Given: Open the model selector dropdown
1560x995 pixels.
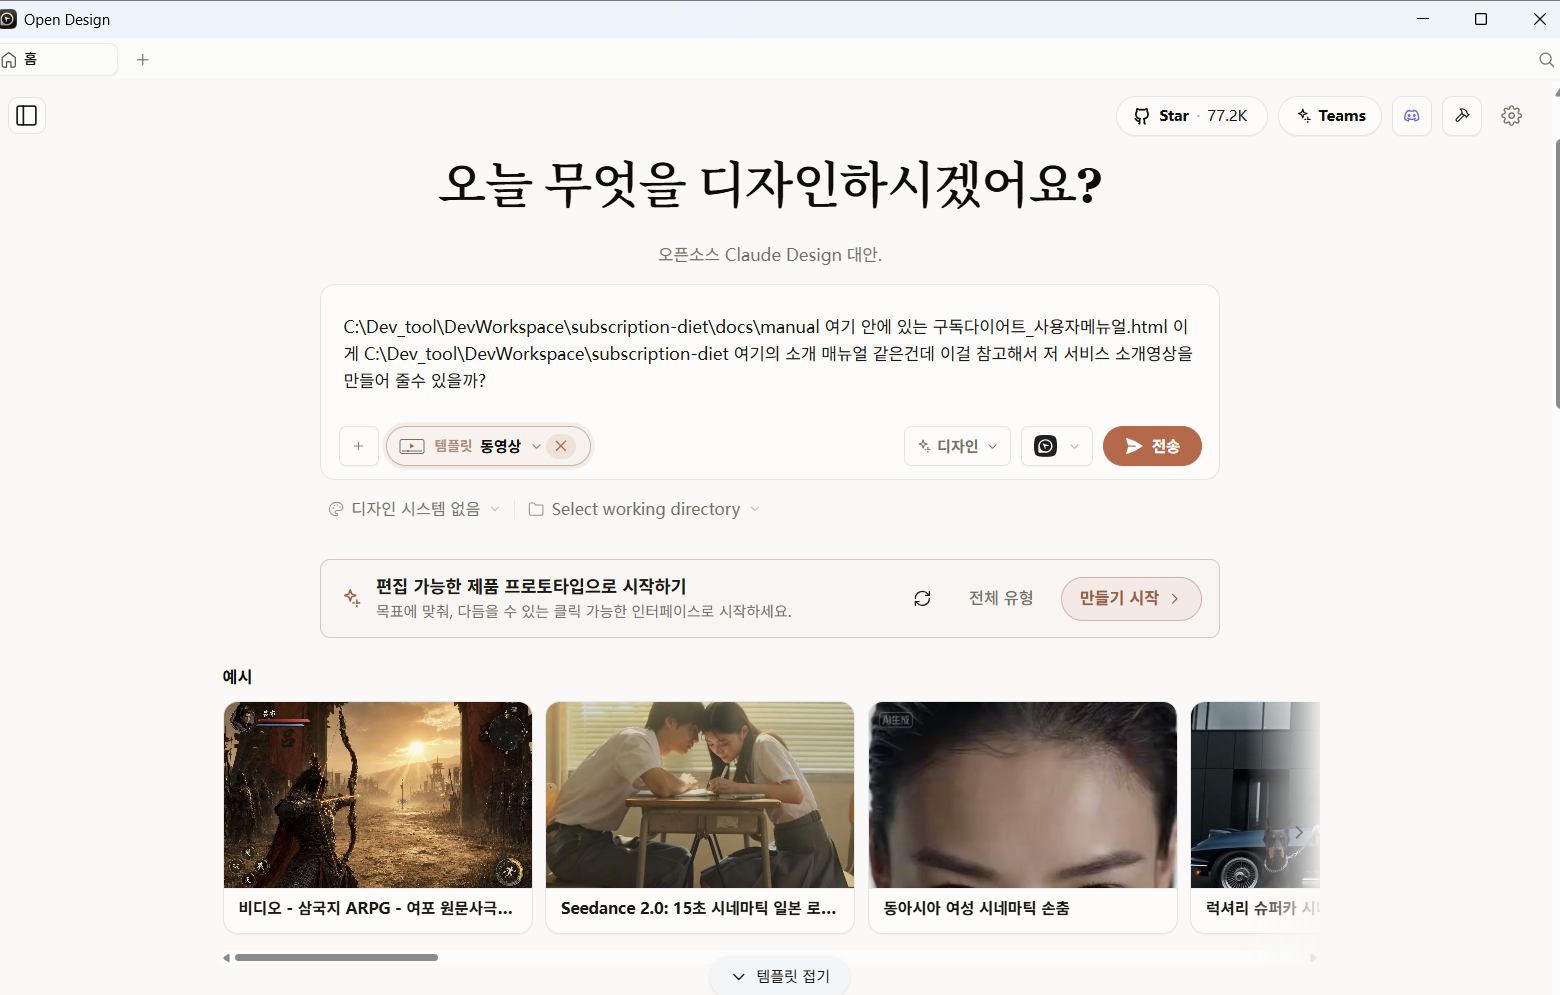Looking at the screenshot, I should 1057,446.
